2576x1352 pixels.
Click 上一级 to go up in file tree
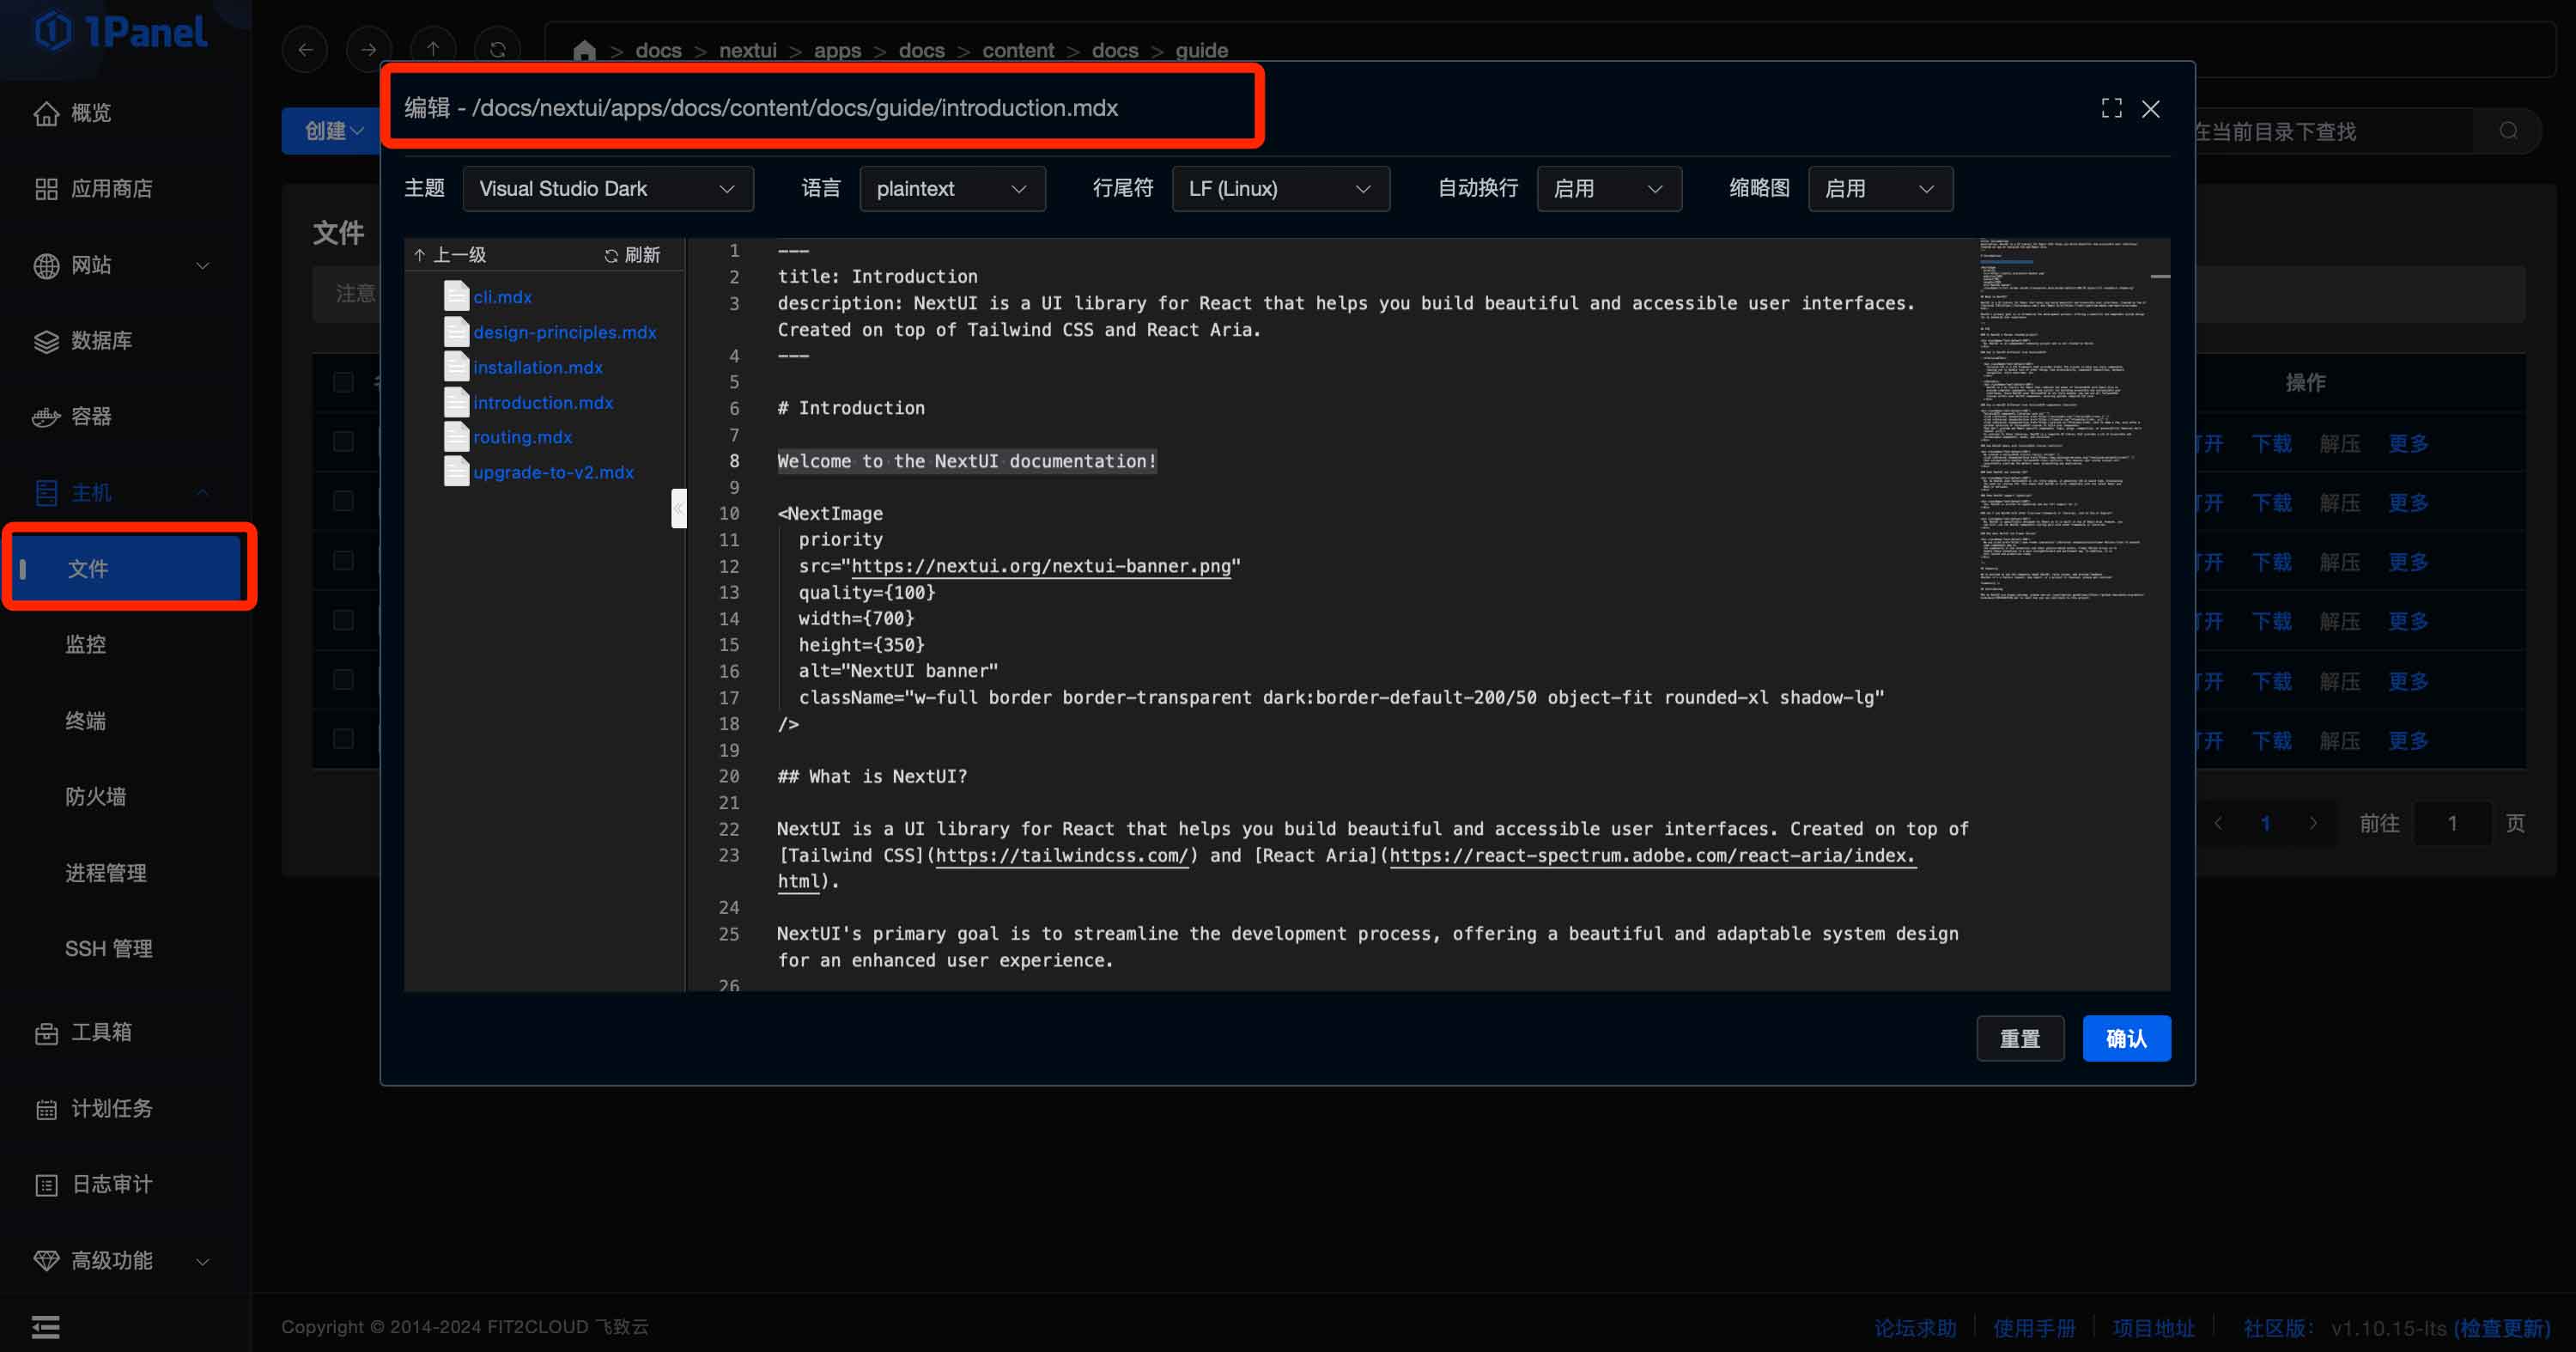click(450, 255)
